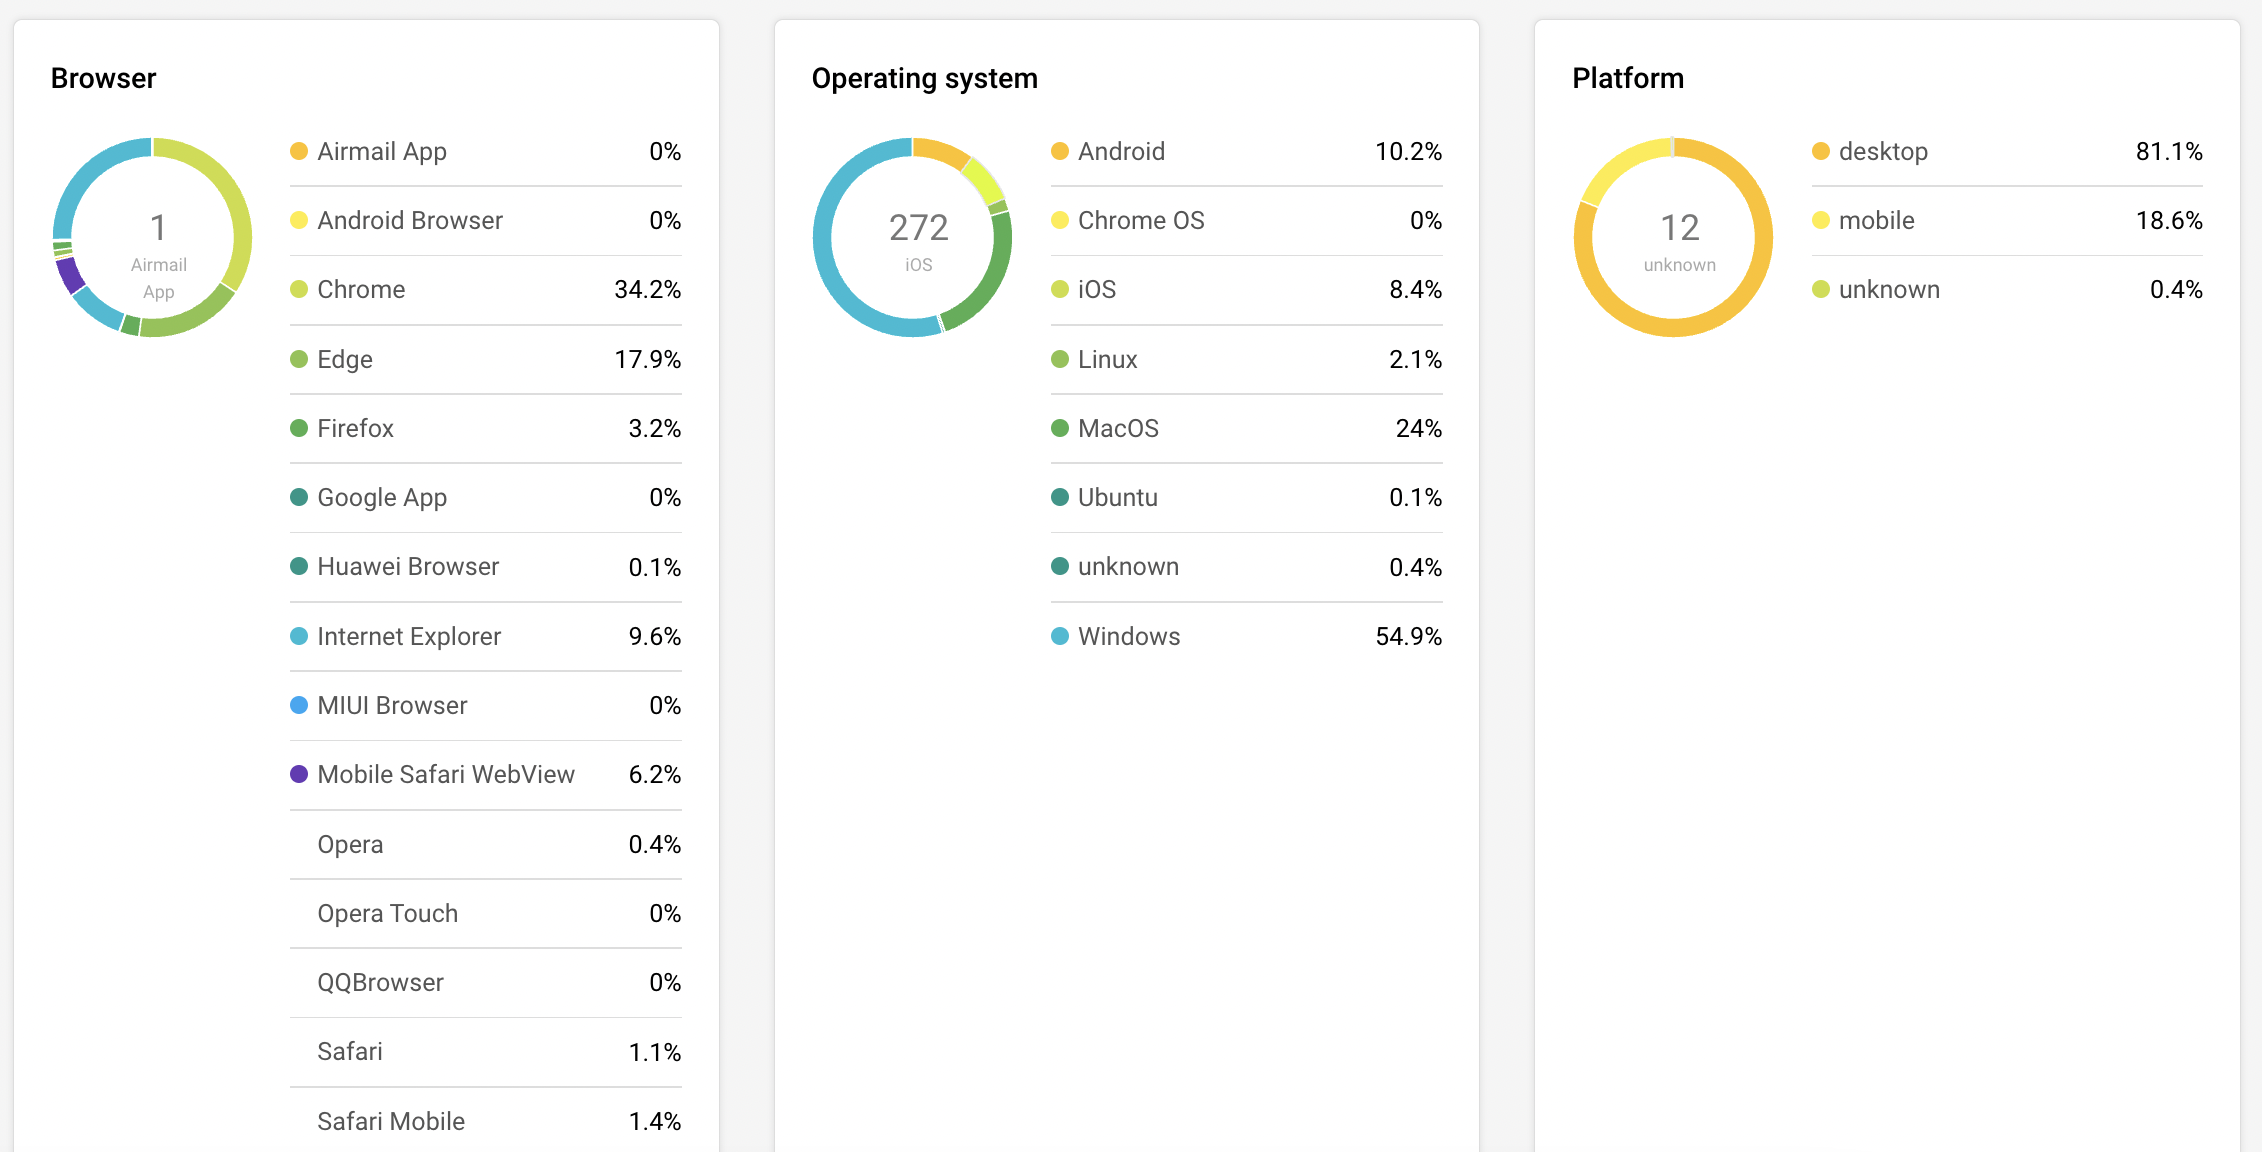Select the mobile platform yellow dot
This screenshot has height=1152, width=2262.
(1821, 220)
